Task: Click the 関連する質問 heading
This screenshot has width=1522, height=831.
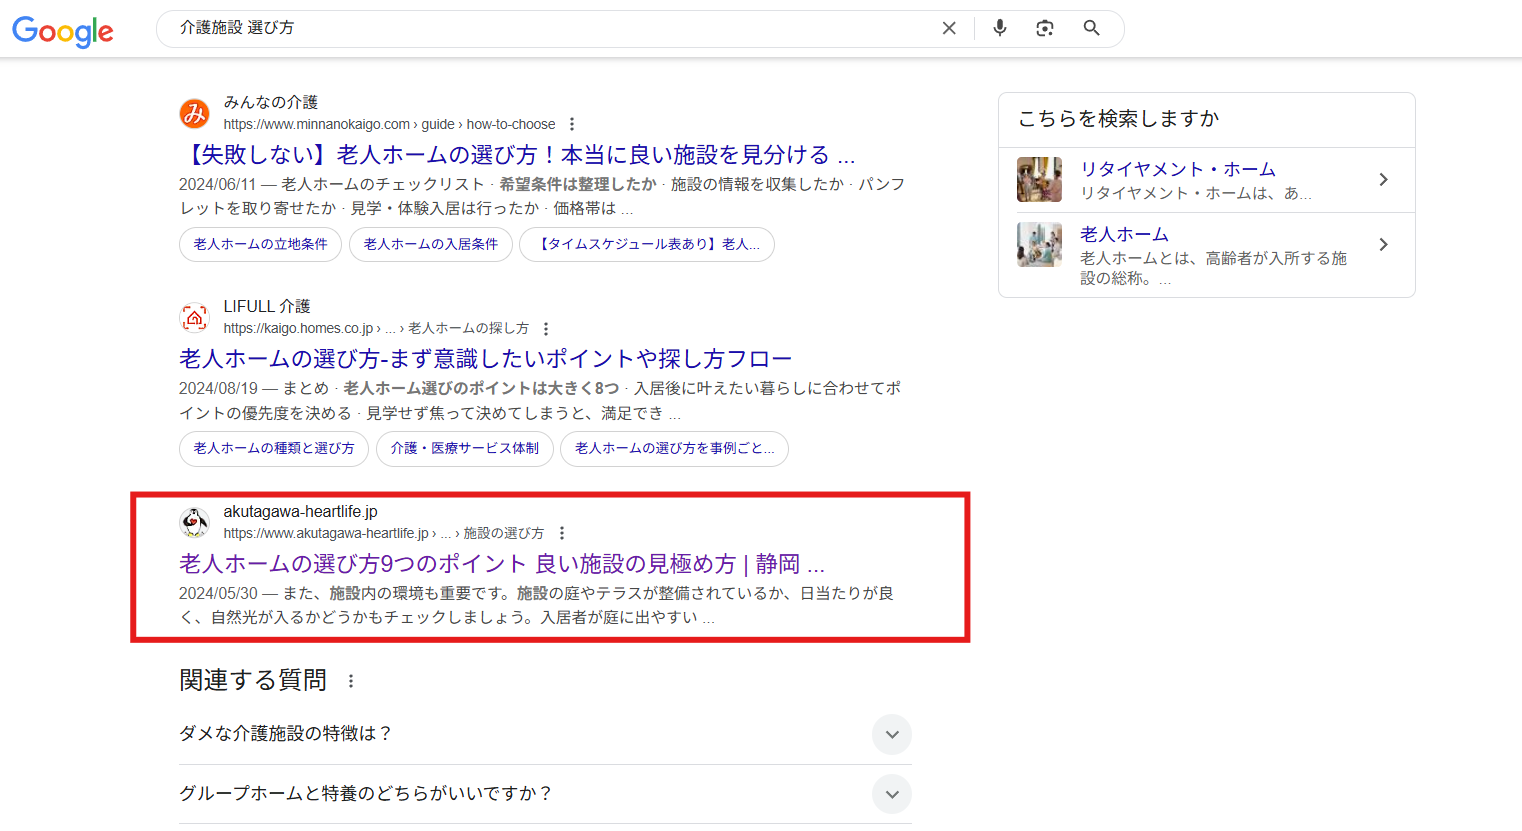Action: [x=253, y=681]
